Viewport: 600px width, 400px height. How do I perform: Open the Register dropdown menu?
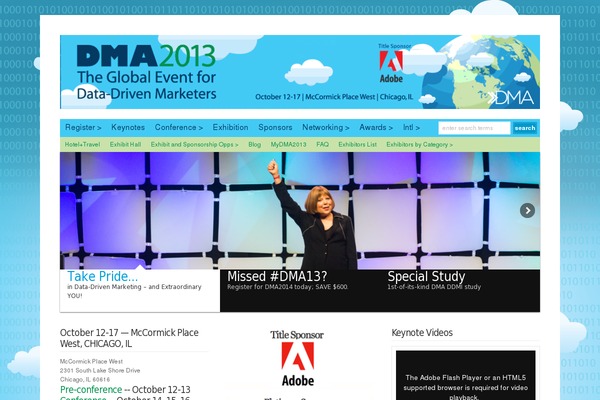tap(83, 127)
